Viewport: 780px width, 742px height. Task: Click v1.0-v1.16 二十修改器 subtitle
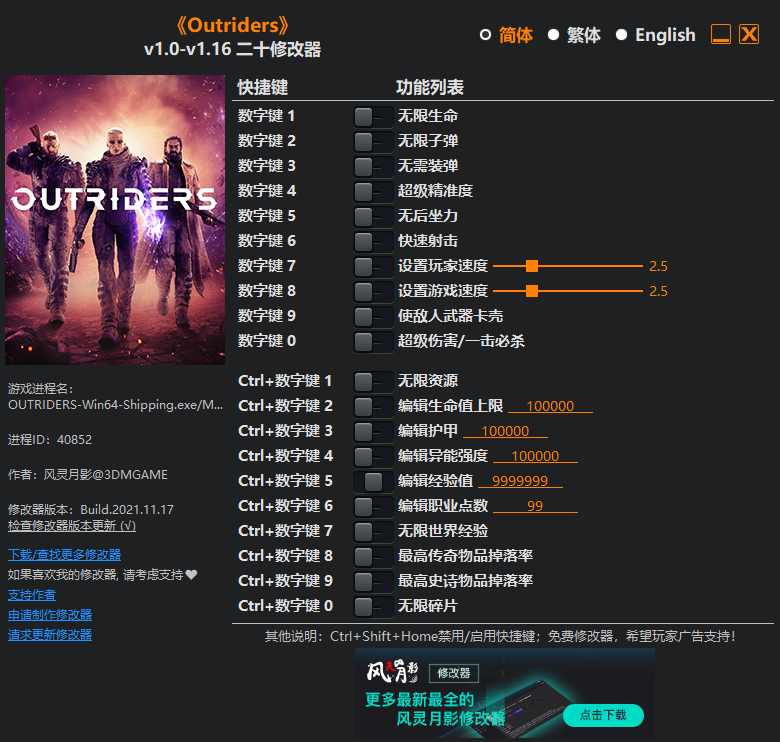[232, 49]
